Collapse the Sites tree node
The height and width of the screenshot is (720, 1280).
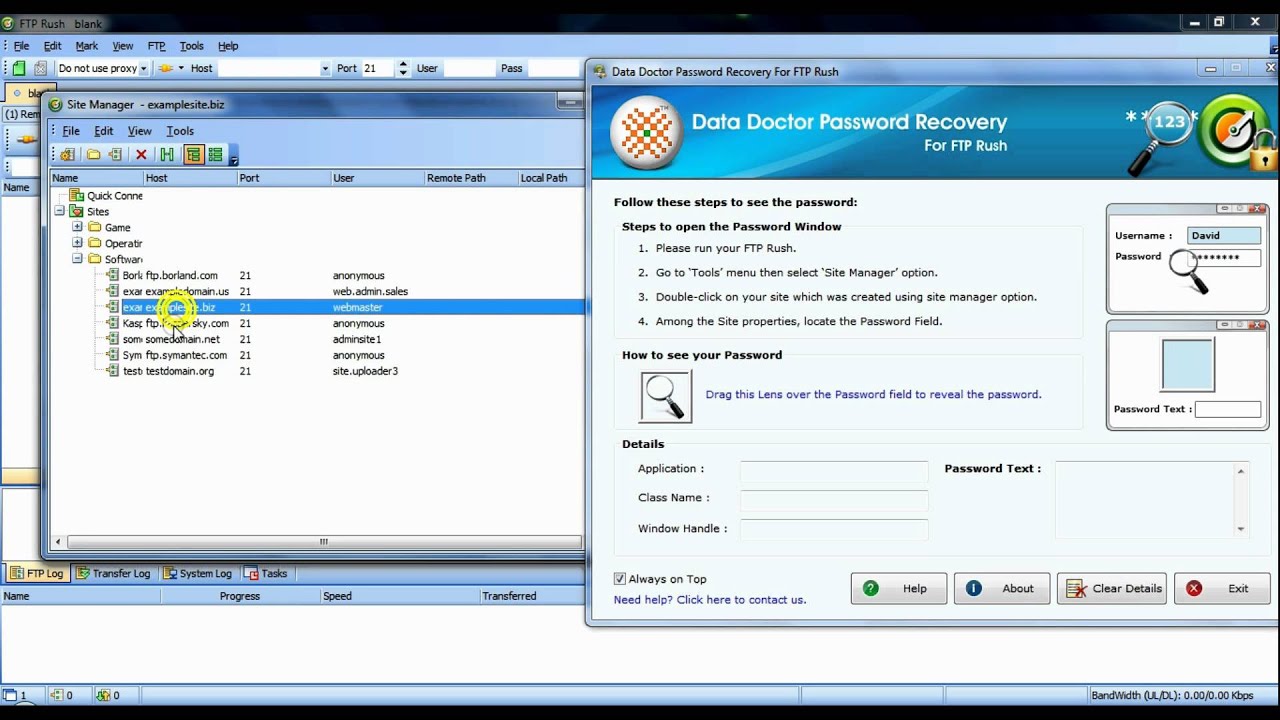tap(59, 211)
